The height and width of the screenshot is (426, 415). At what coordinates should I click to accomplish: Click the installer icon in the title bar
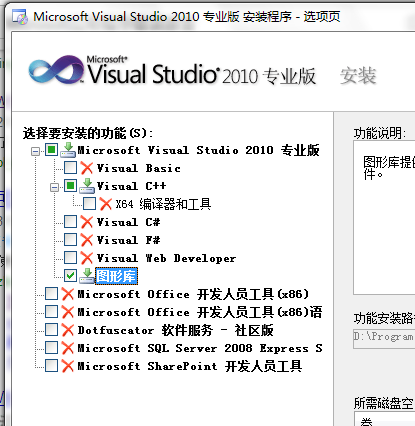pos(20,17)
